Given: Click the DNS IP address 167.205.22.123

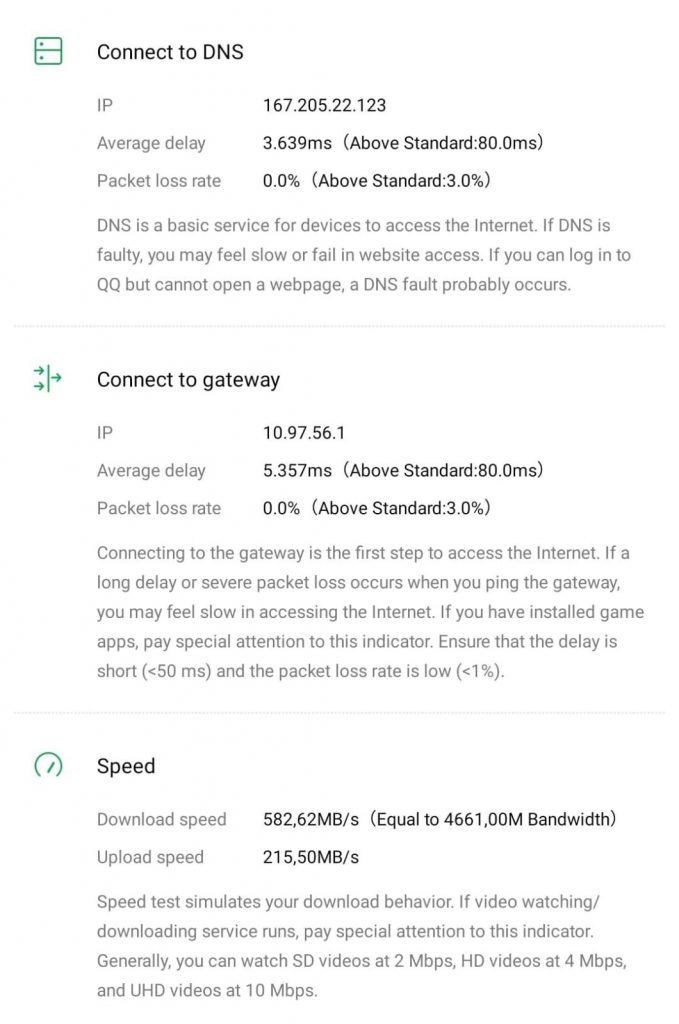Looking at the screenshot, I should point(324,105).
